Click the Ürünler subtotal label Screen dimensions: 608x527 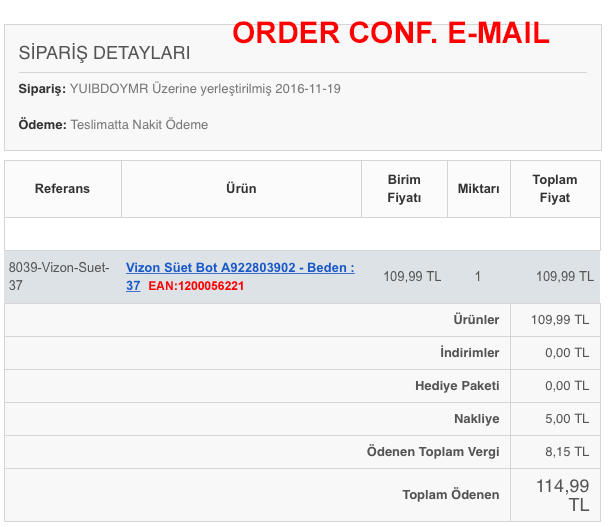(476, 320)
